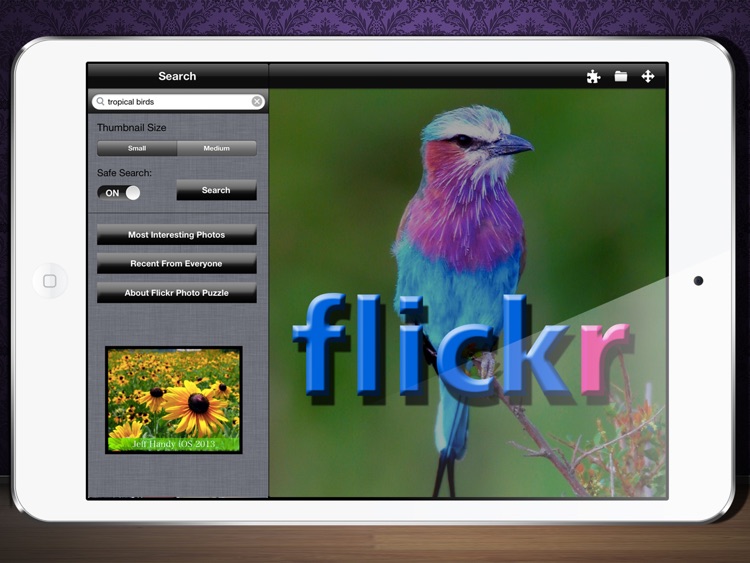Screen dimensions: 750x563
Task: Clear the tropical birds search text
Action: (x=257, y=101)
